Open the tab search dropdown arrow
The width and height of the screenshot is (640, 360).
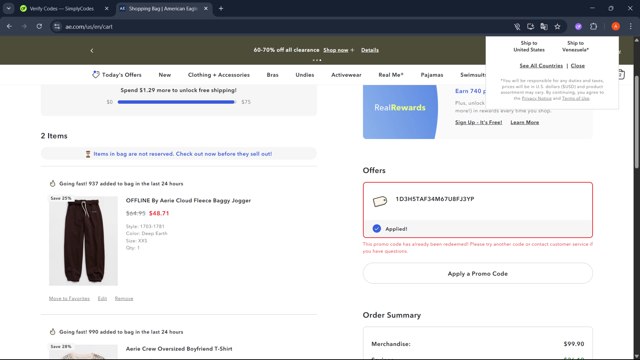(x=8, y=8)
